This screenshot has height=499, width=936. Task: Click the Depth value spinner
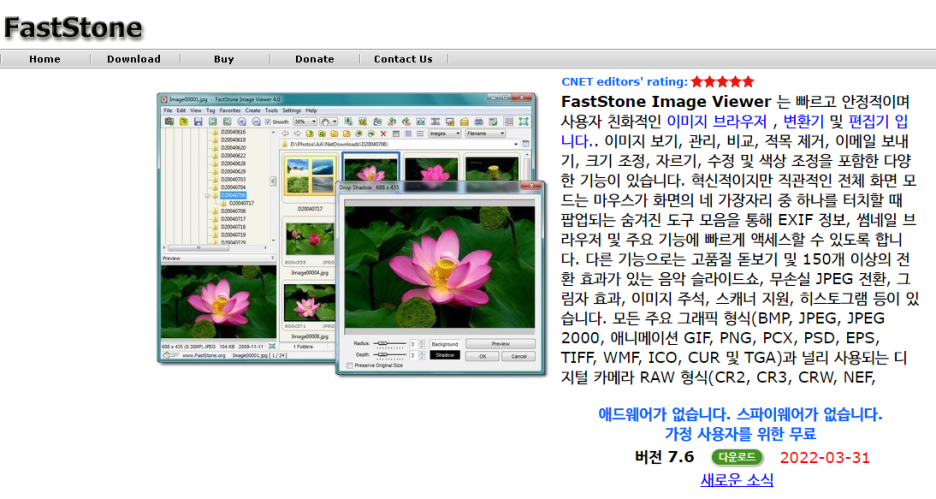421,356
